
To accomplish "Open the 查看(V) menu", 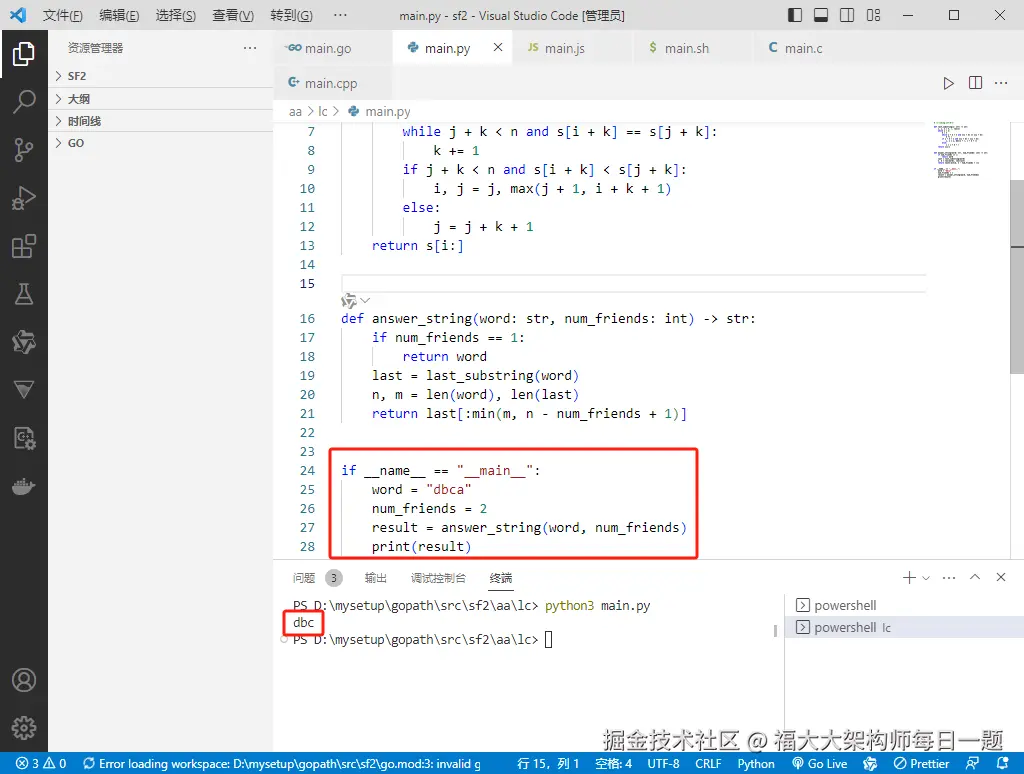I will [x=233, y=15].
